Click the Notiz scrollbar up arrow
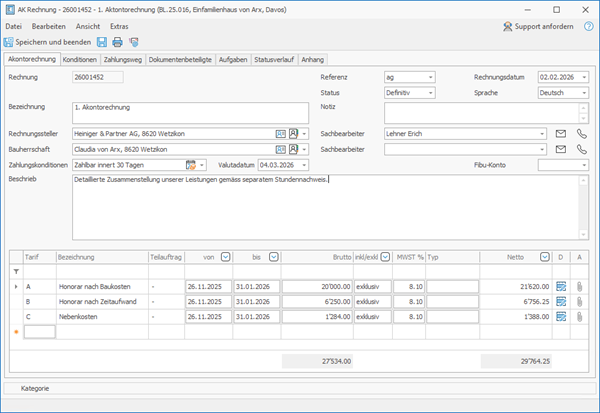 click(x=583, y=108)
